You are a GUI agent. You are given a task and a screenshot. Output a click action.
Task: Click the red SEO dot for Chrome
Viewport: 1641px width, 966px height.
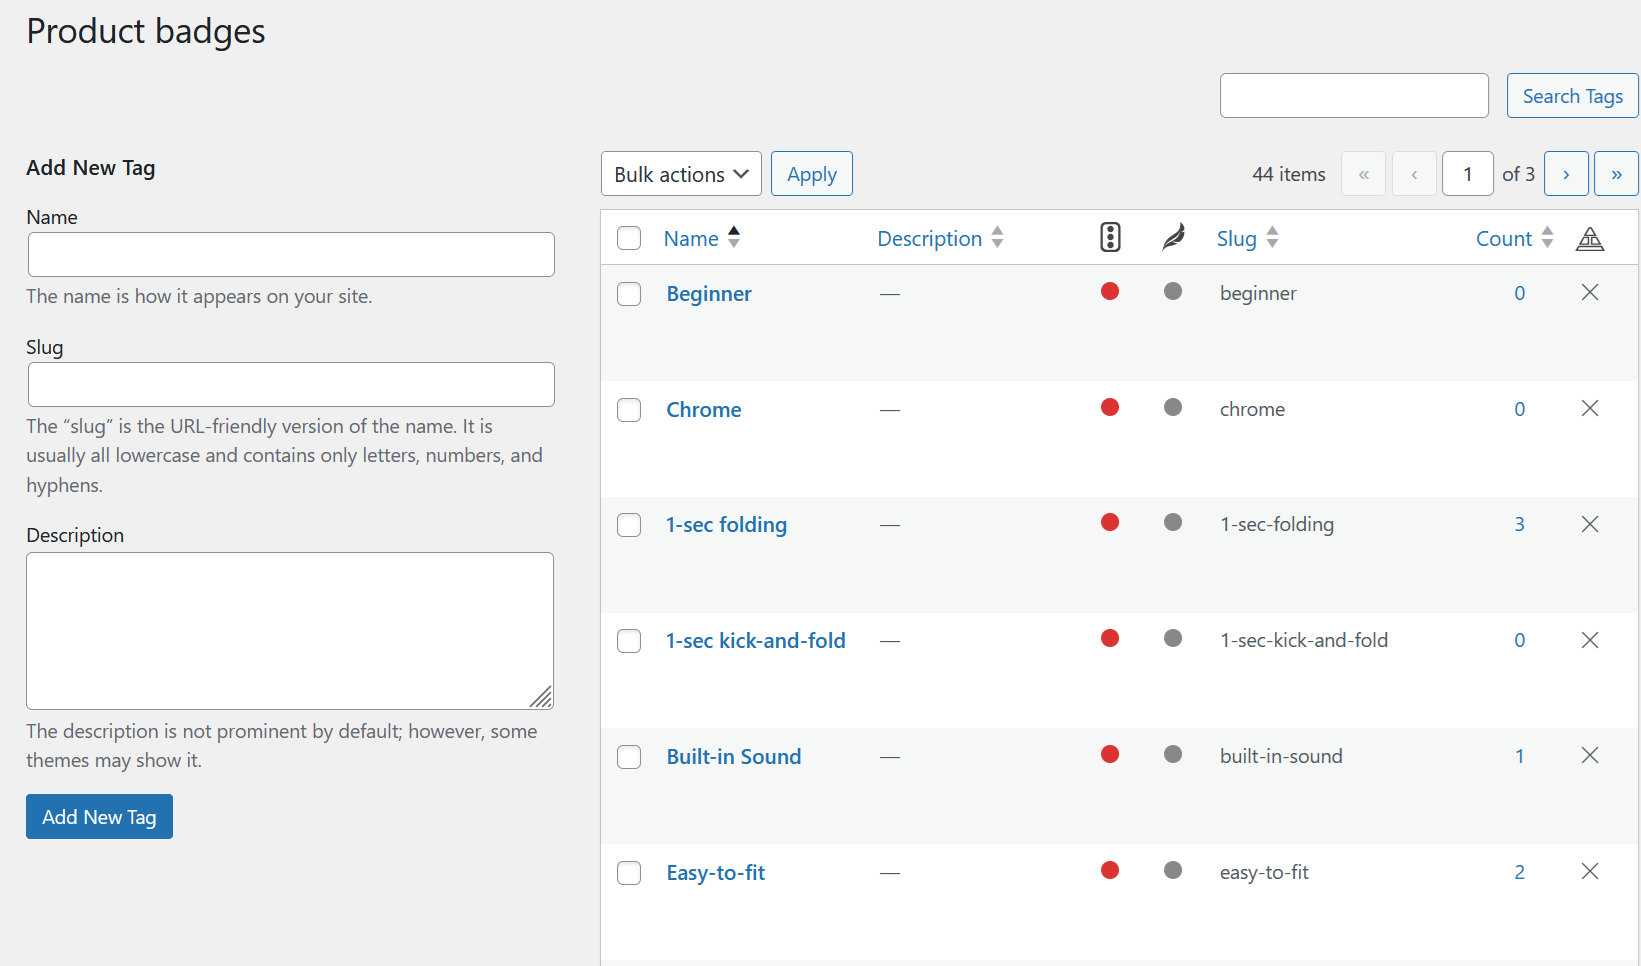pos(1110,407)
